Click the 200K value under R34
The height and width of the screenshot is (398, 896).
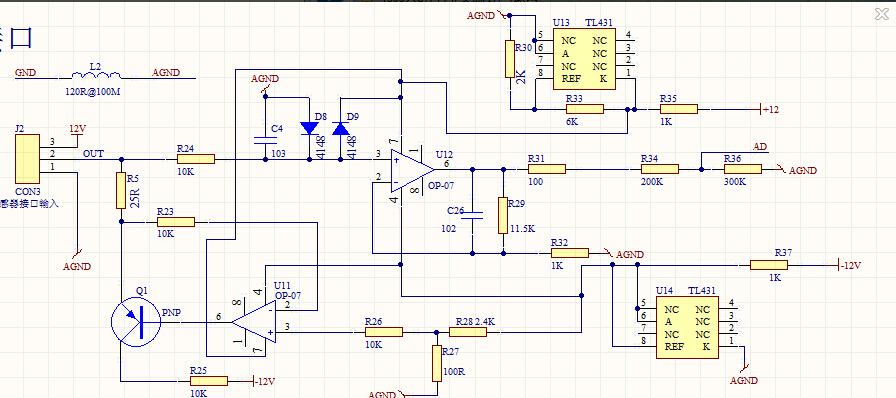(x=652, y=182)
